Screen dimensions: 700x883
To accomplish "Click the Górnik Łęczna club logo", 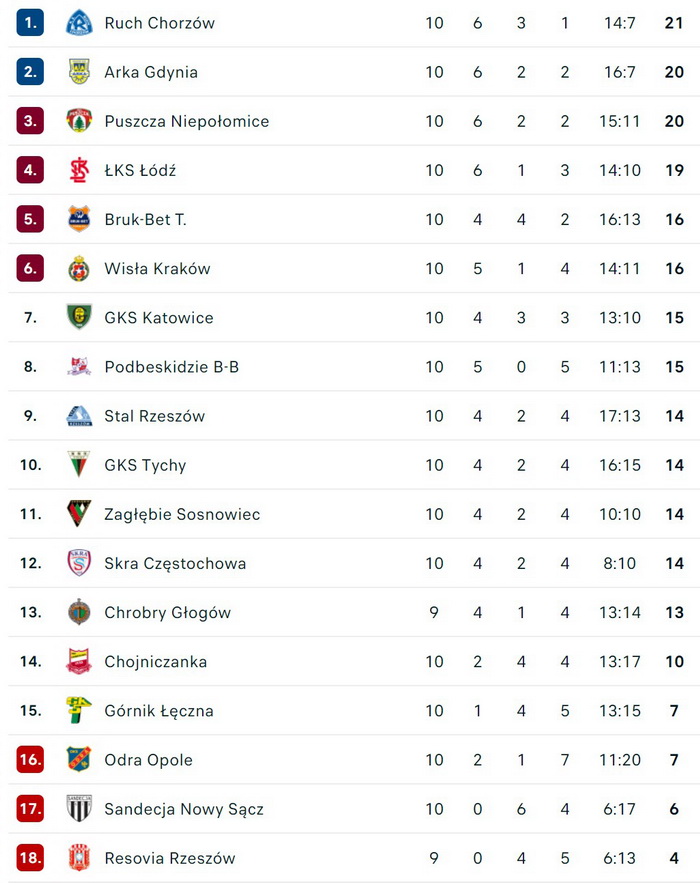I will click(x=79, y=710).
